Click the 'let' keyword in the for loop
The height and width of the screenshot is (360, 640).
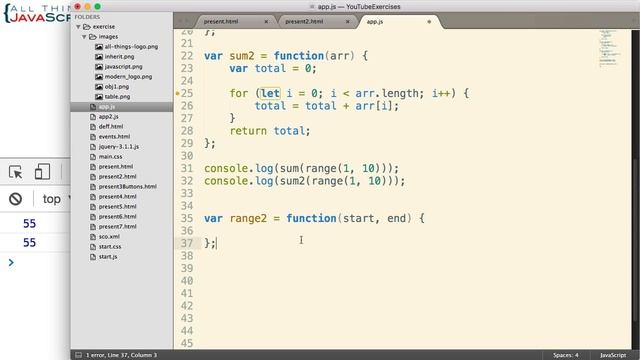point(270,93)
